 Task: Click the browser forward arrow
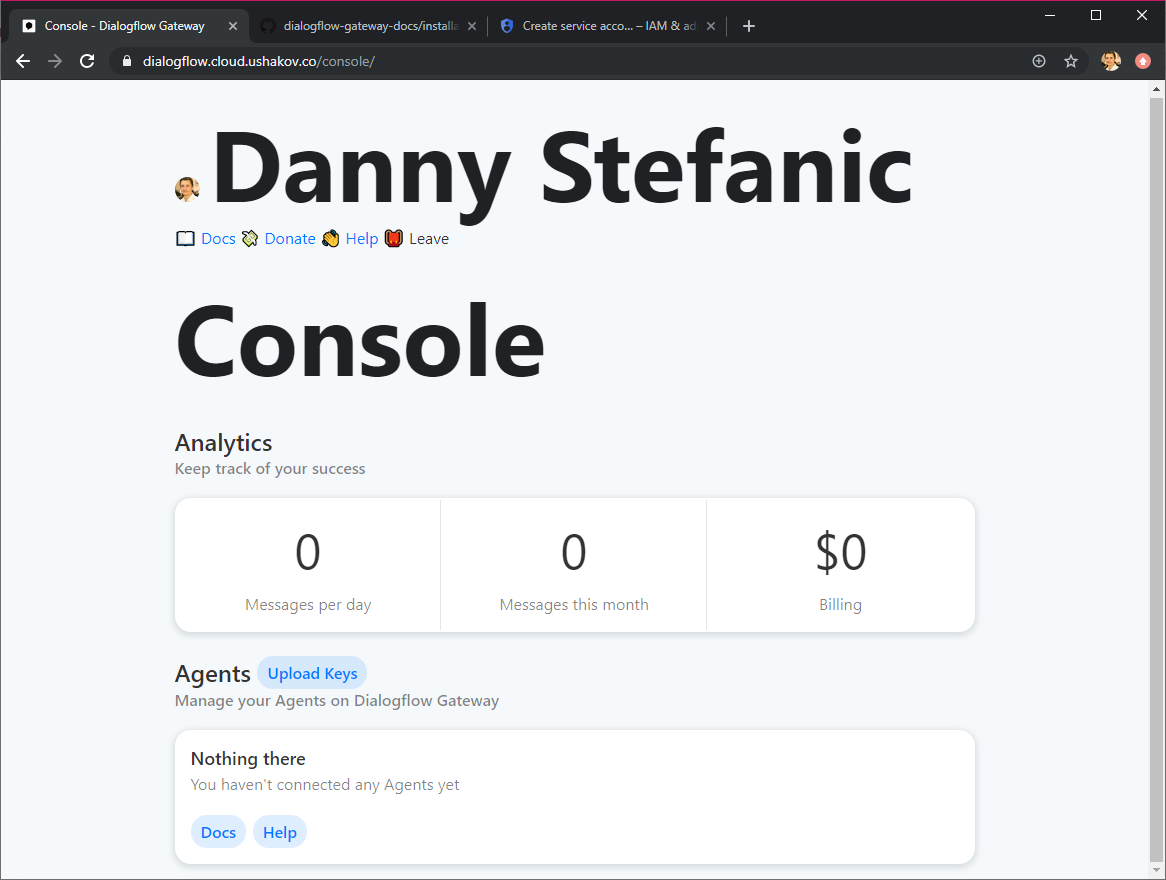[x=55, y=61]
